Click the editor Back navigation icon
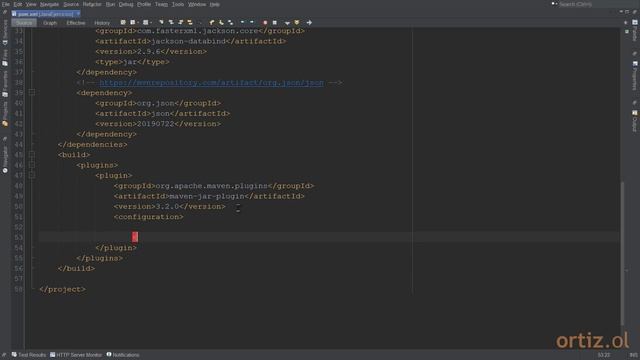640x360 pixels. (x=133, y=22)
